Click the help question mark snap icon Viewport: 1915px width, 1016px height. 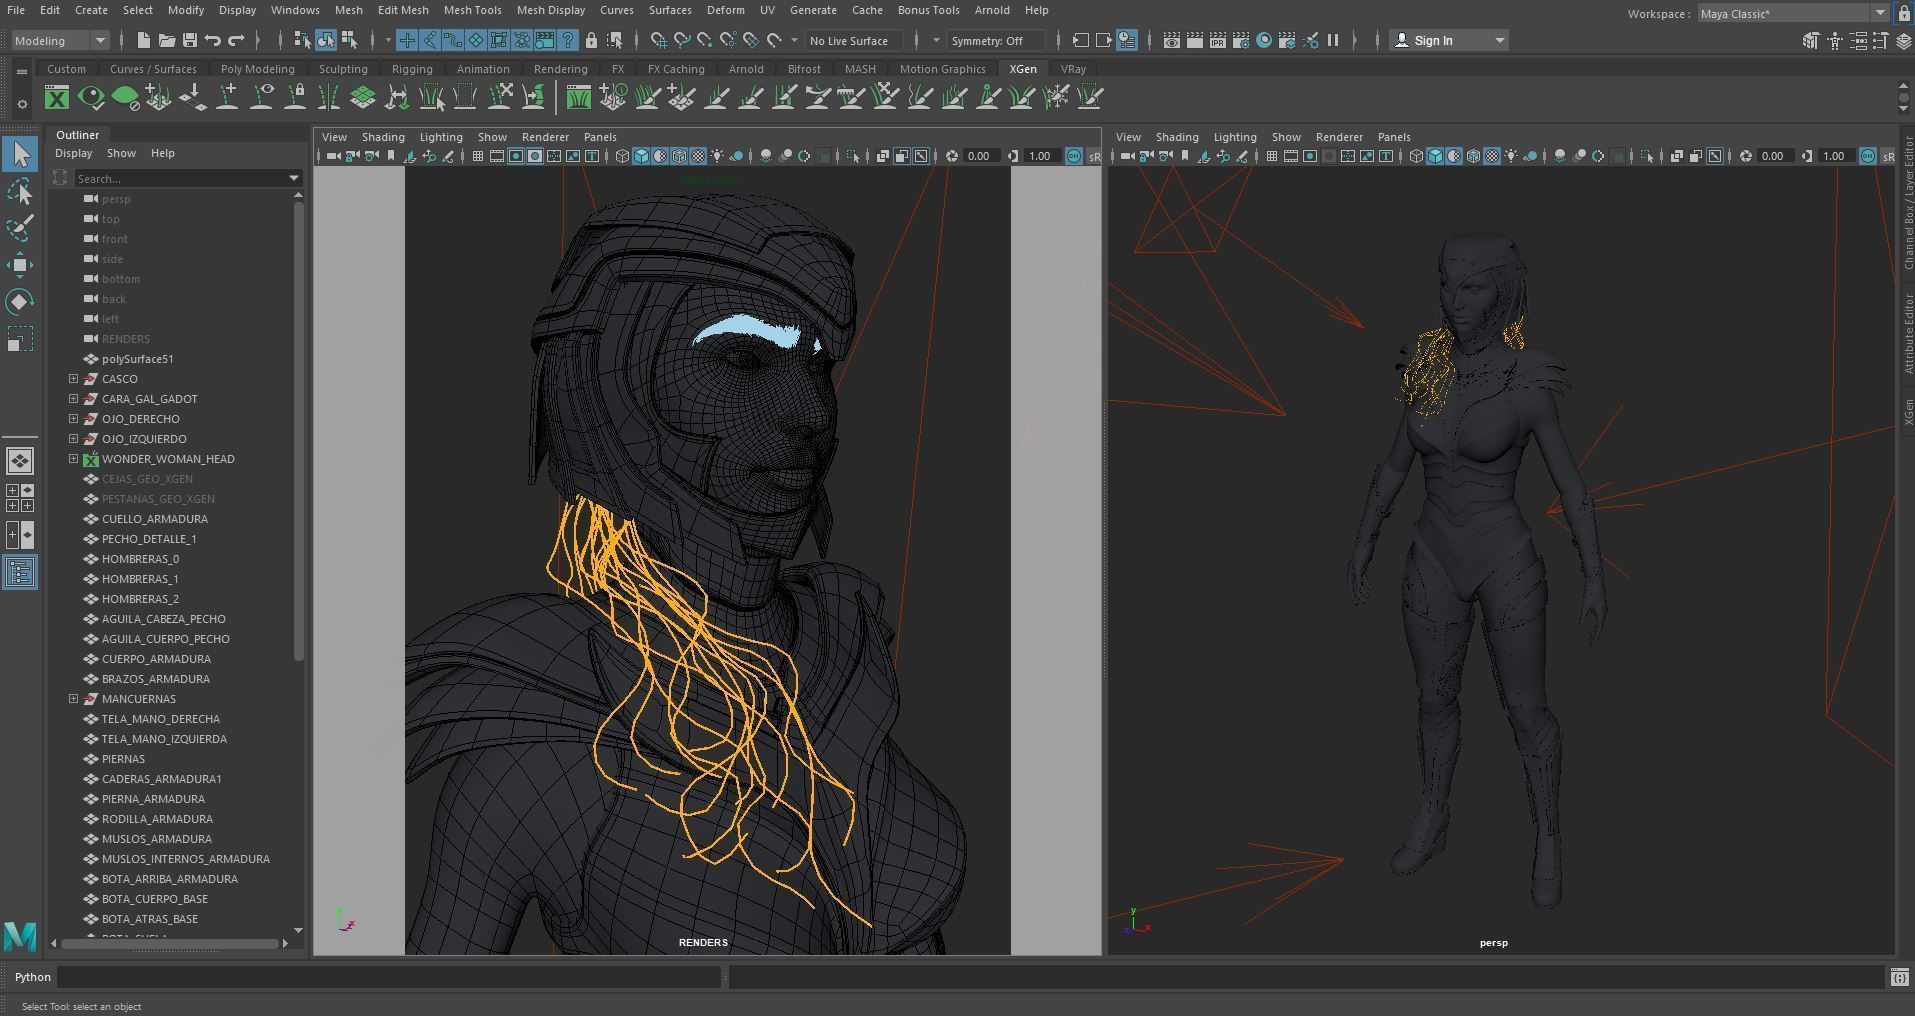coord(568,40)
